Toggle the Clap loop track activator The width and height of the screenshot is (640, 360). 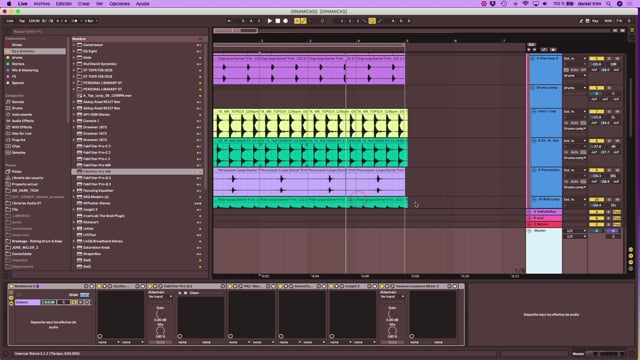point(596,59)
